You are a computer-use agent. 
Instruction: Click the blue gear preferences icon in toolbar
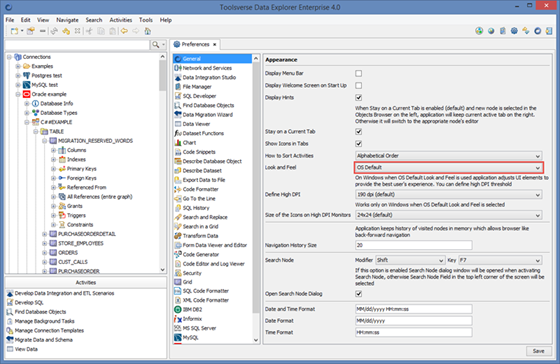(514, 31)
